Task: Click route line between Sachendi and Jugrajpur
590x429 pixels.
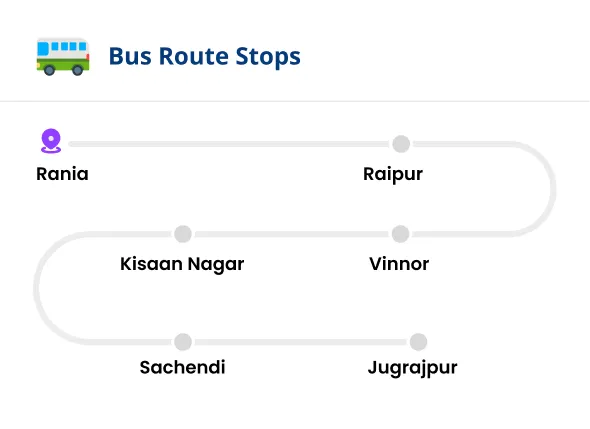Action: tap(301, 342)
